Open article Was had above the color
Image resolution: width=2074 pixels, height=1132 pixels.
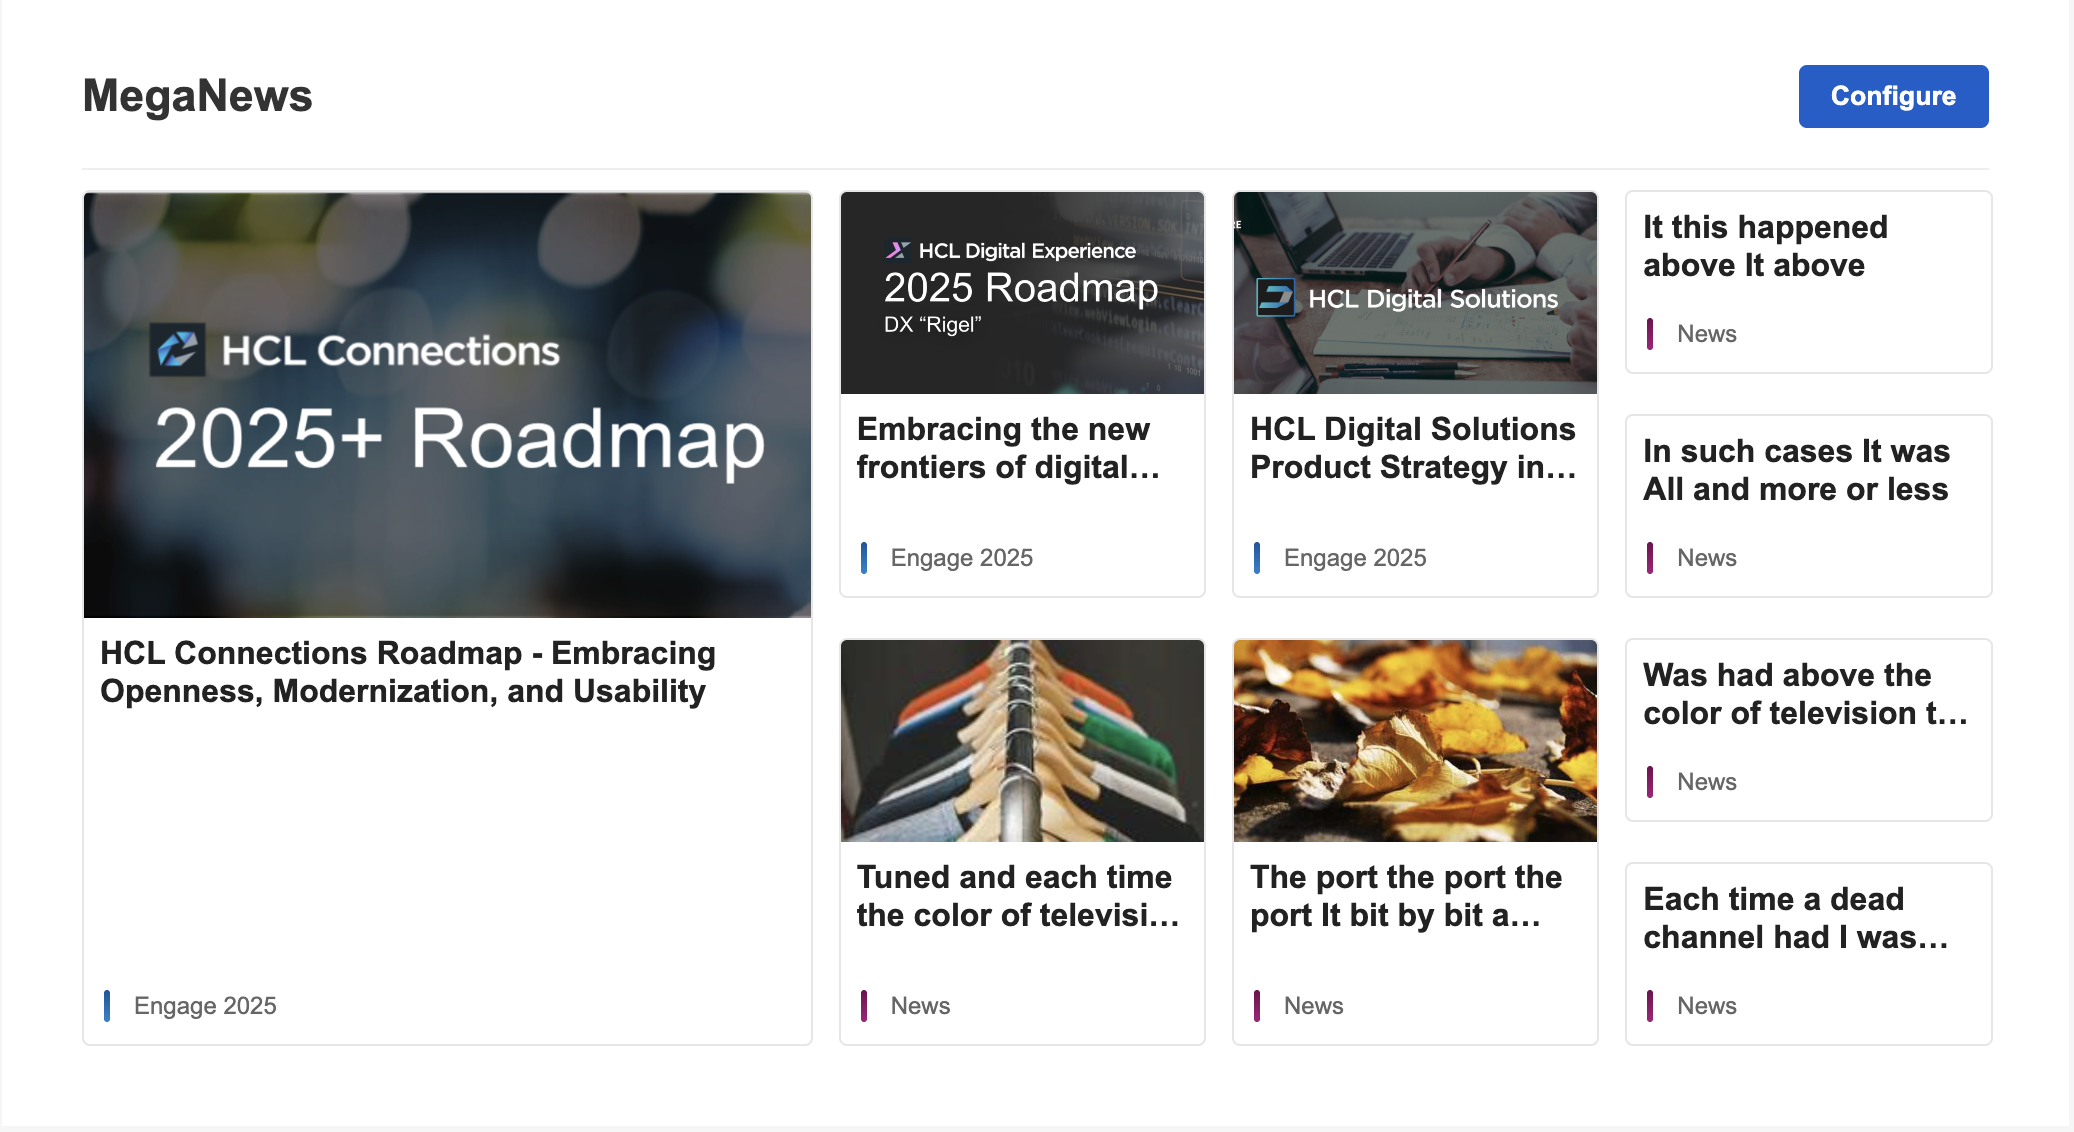(1805, 694)
